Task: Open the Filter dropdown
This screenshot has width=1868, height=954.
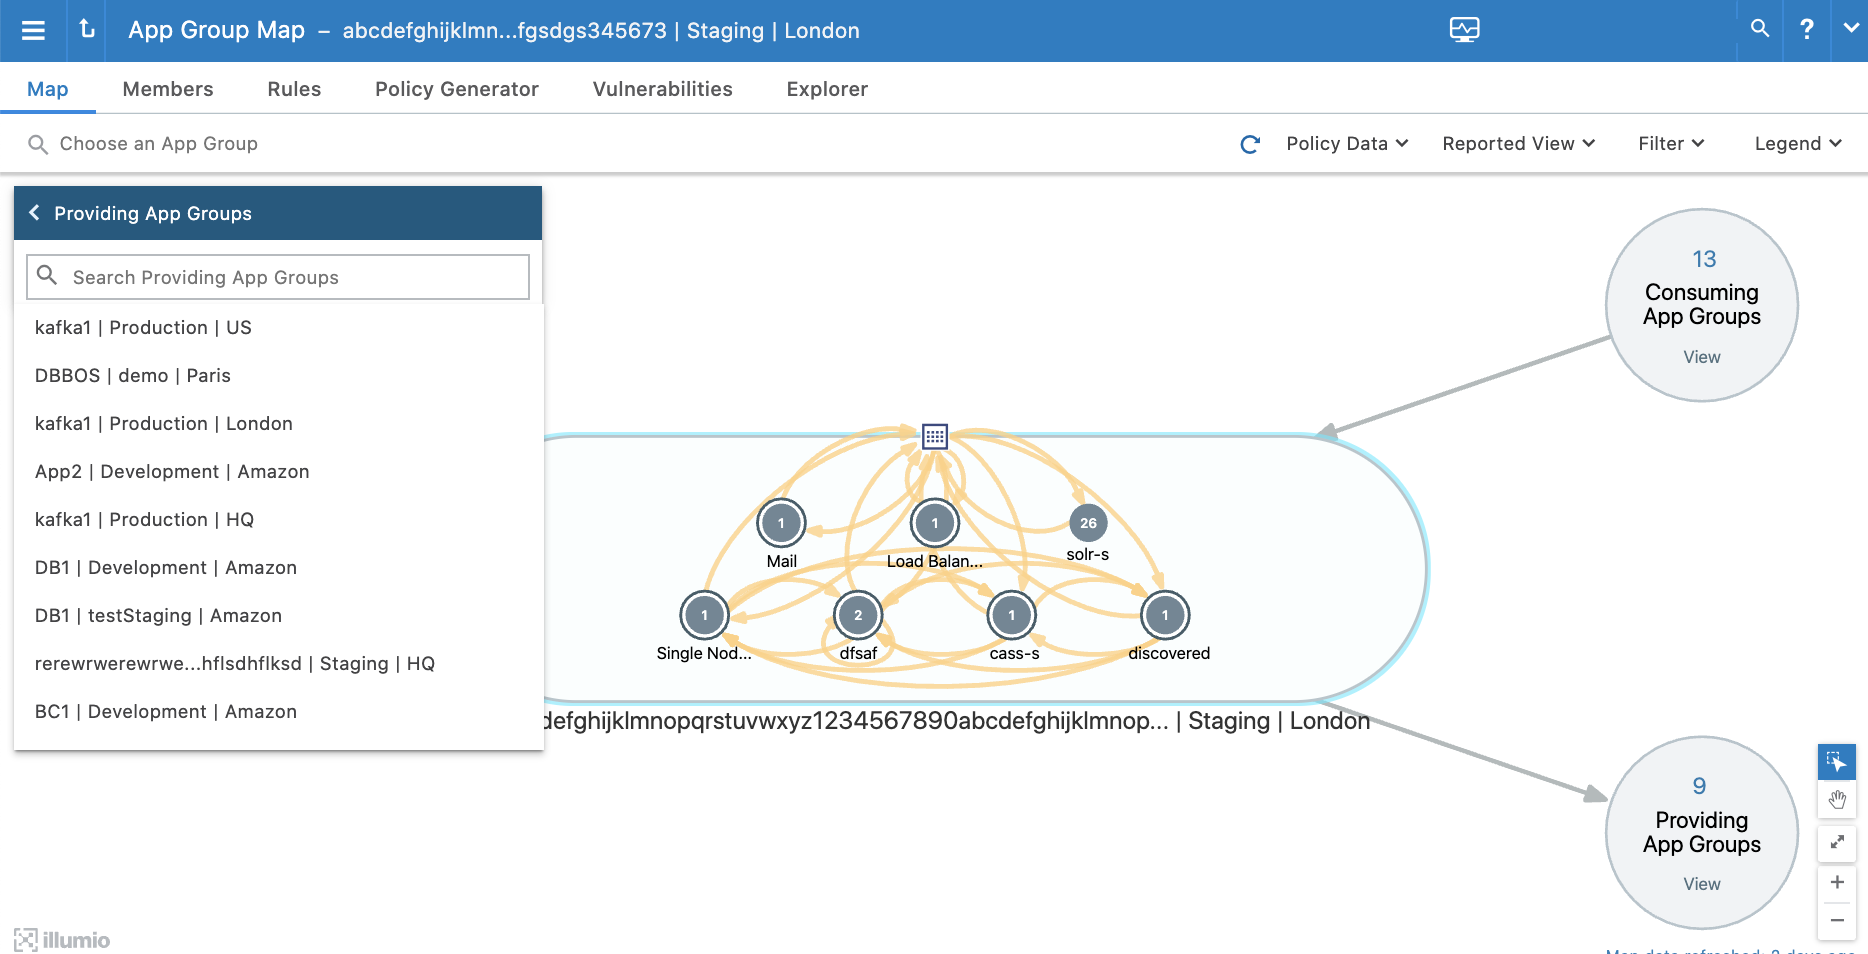Action: (1669, 143)
